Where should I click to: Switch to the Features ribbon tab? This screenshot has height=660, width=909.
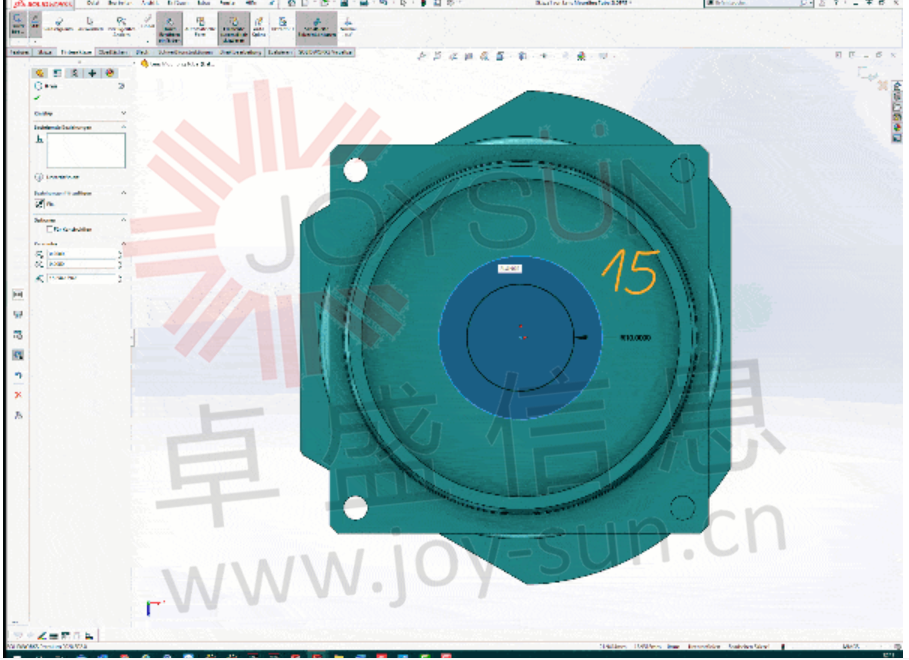pyautogui.click(x=17, y=49)
